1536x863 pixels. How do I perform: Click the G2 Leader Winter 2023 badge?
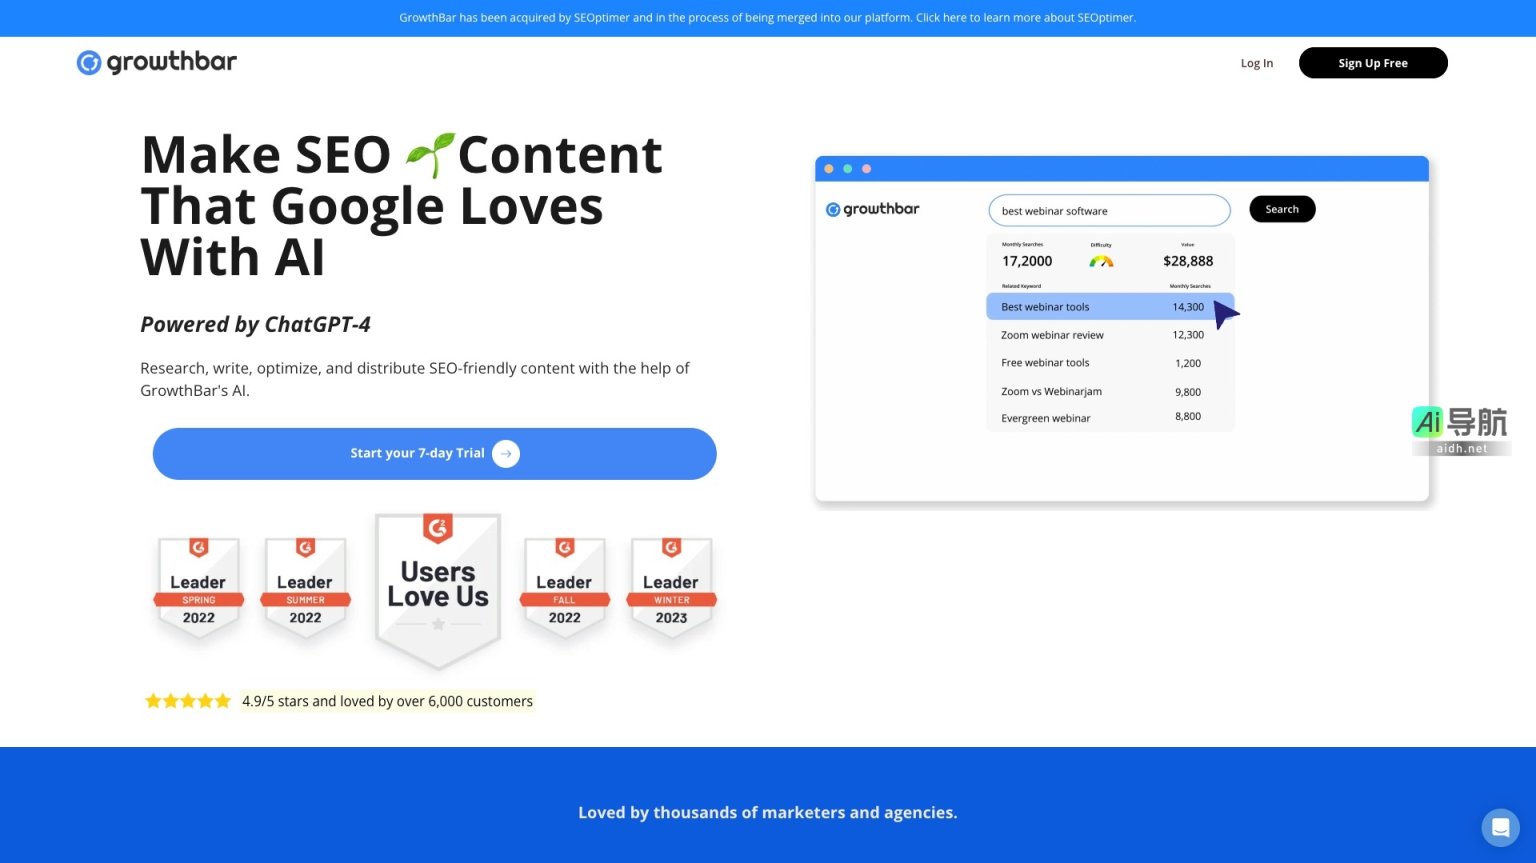(671, 590)
